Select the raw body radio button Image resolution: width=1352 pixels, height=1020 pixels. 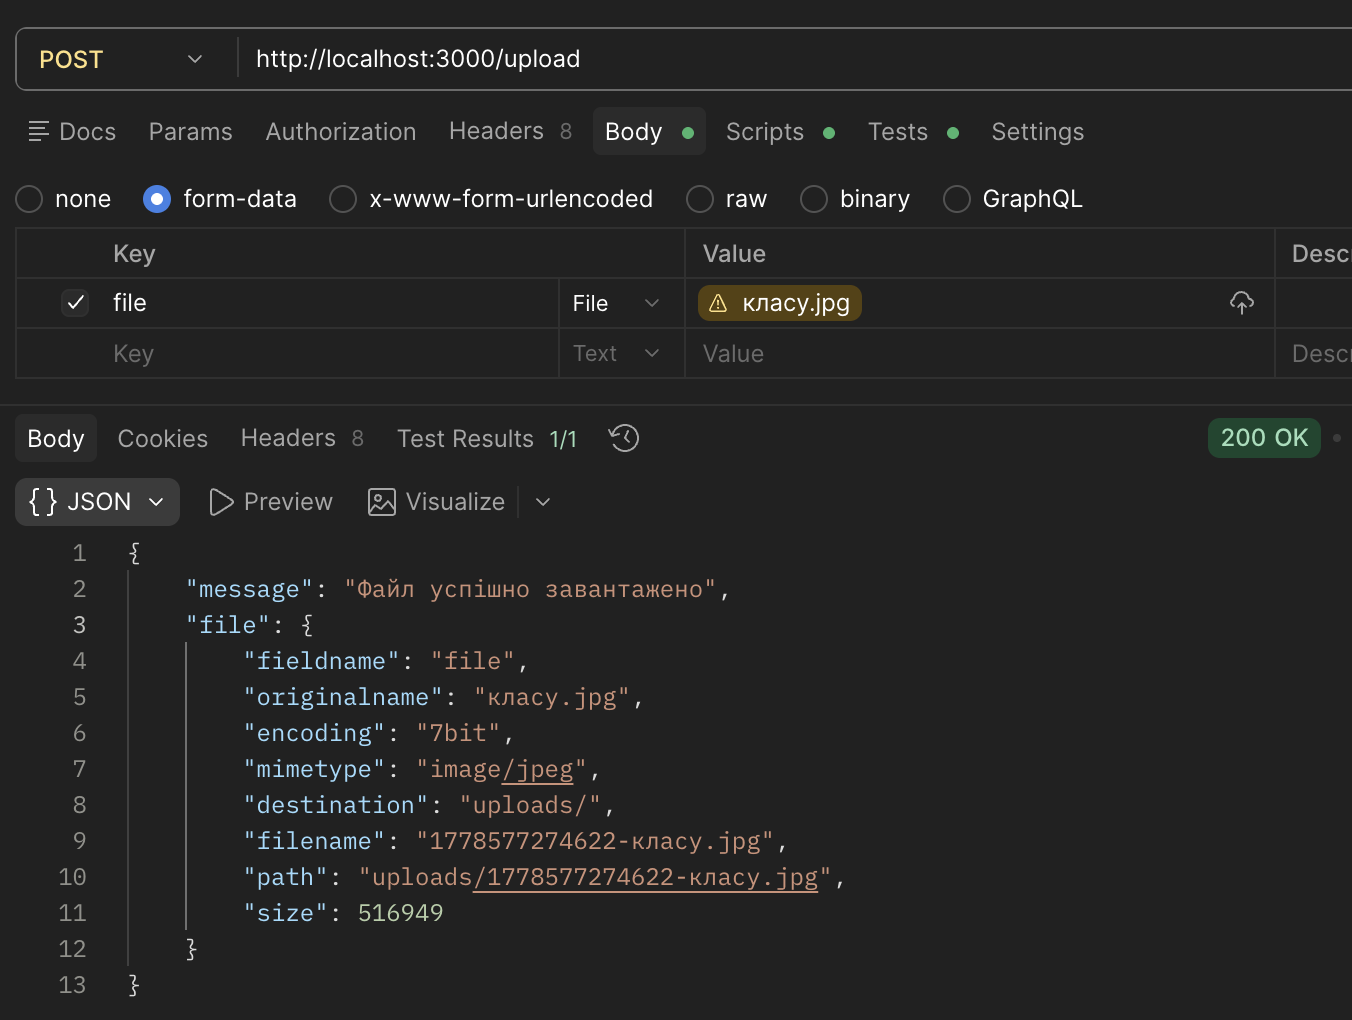pos(700,199)
